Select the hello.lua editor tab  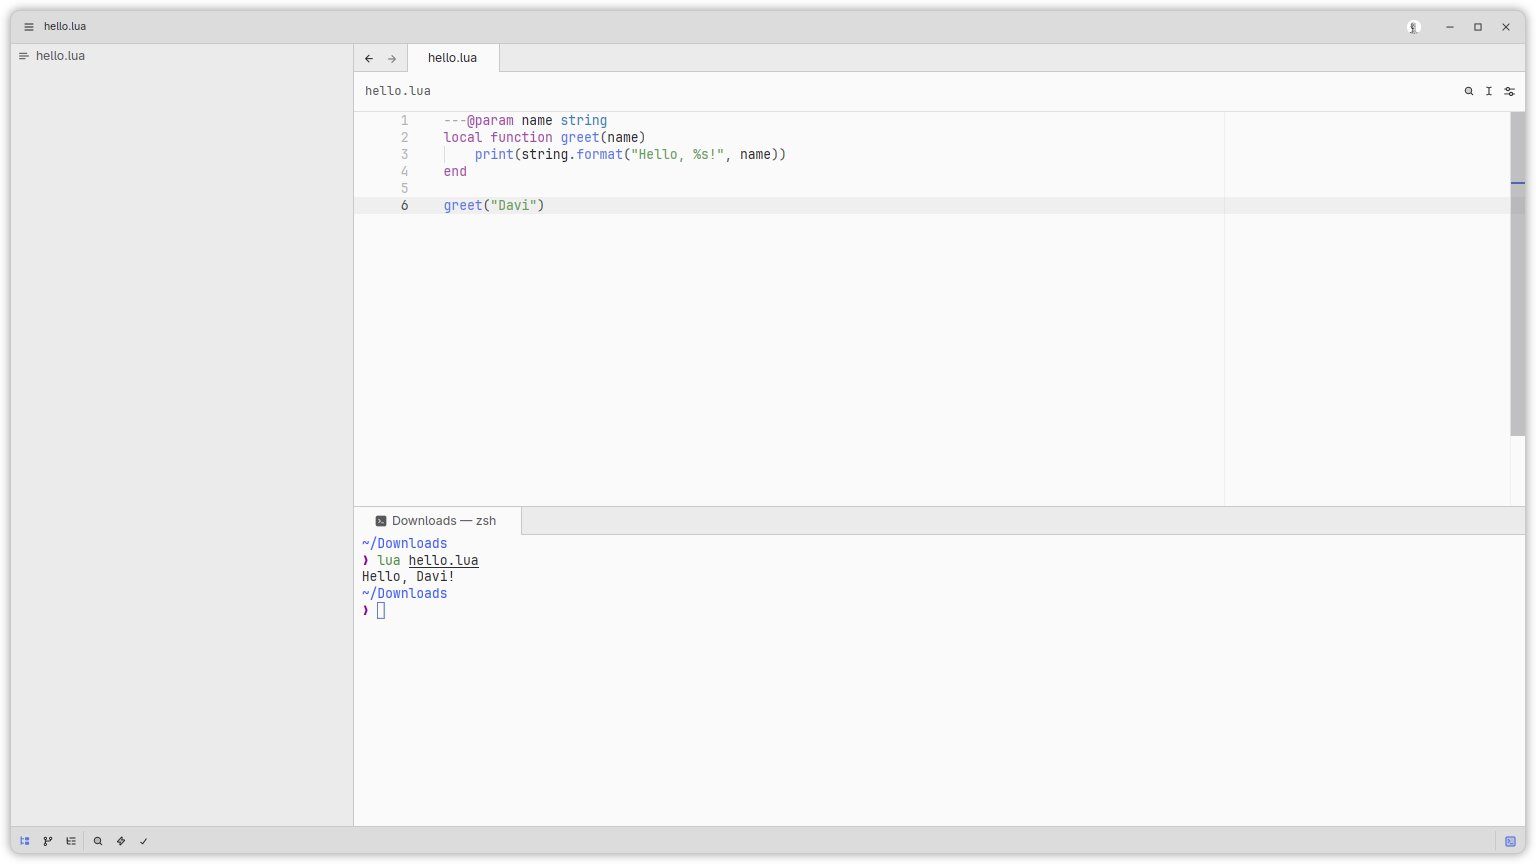coord(452,58)
